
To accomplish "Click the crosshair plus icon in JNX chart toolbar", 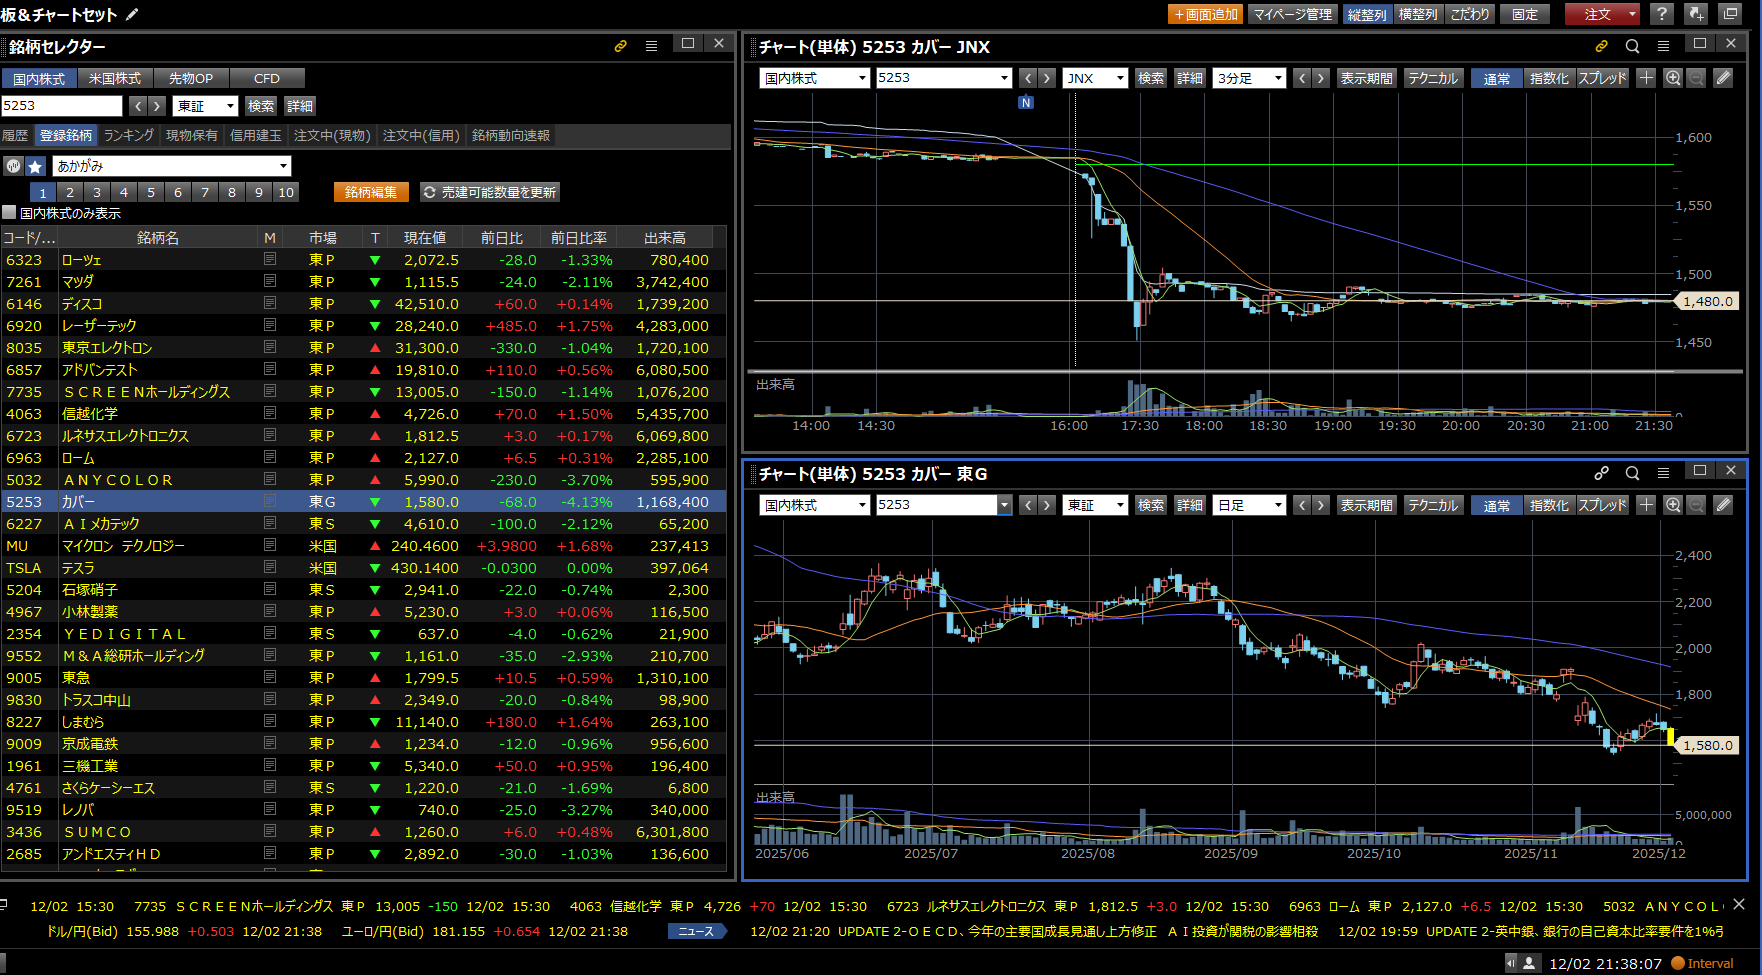I will point(1646,78).
